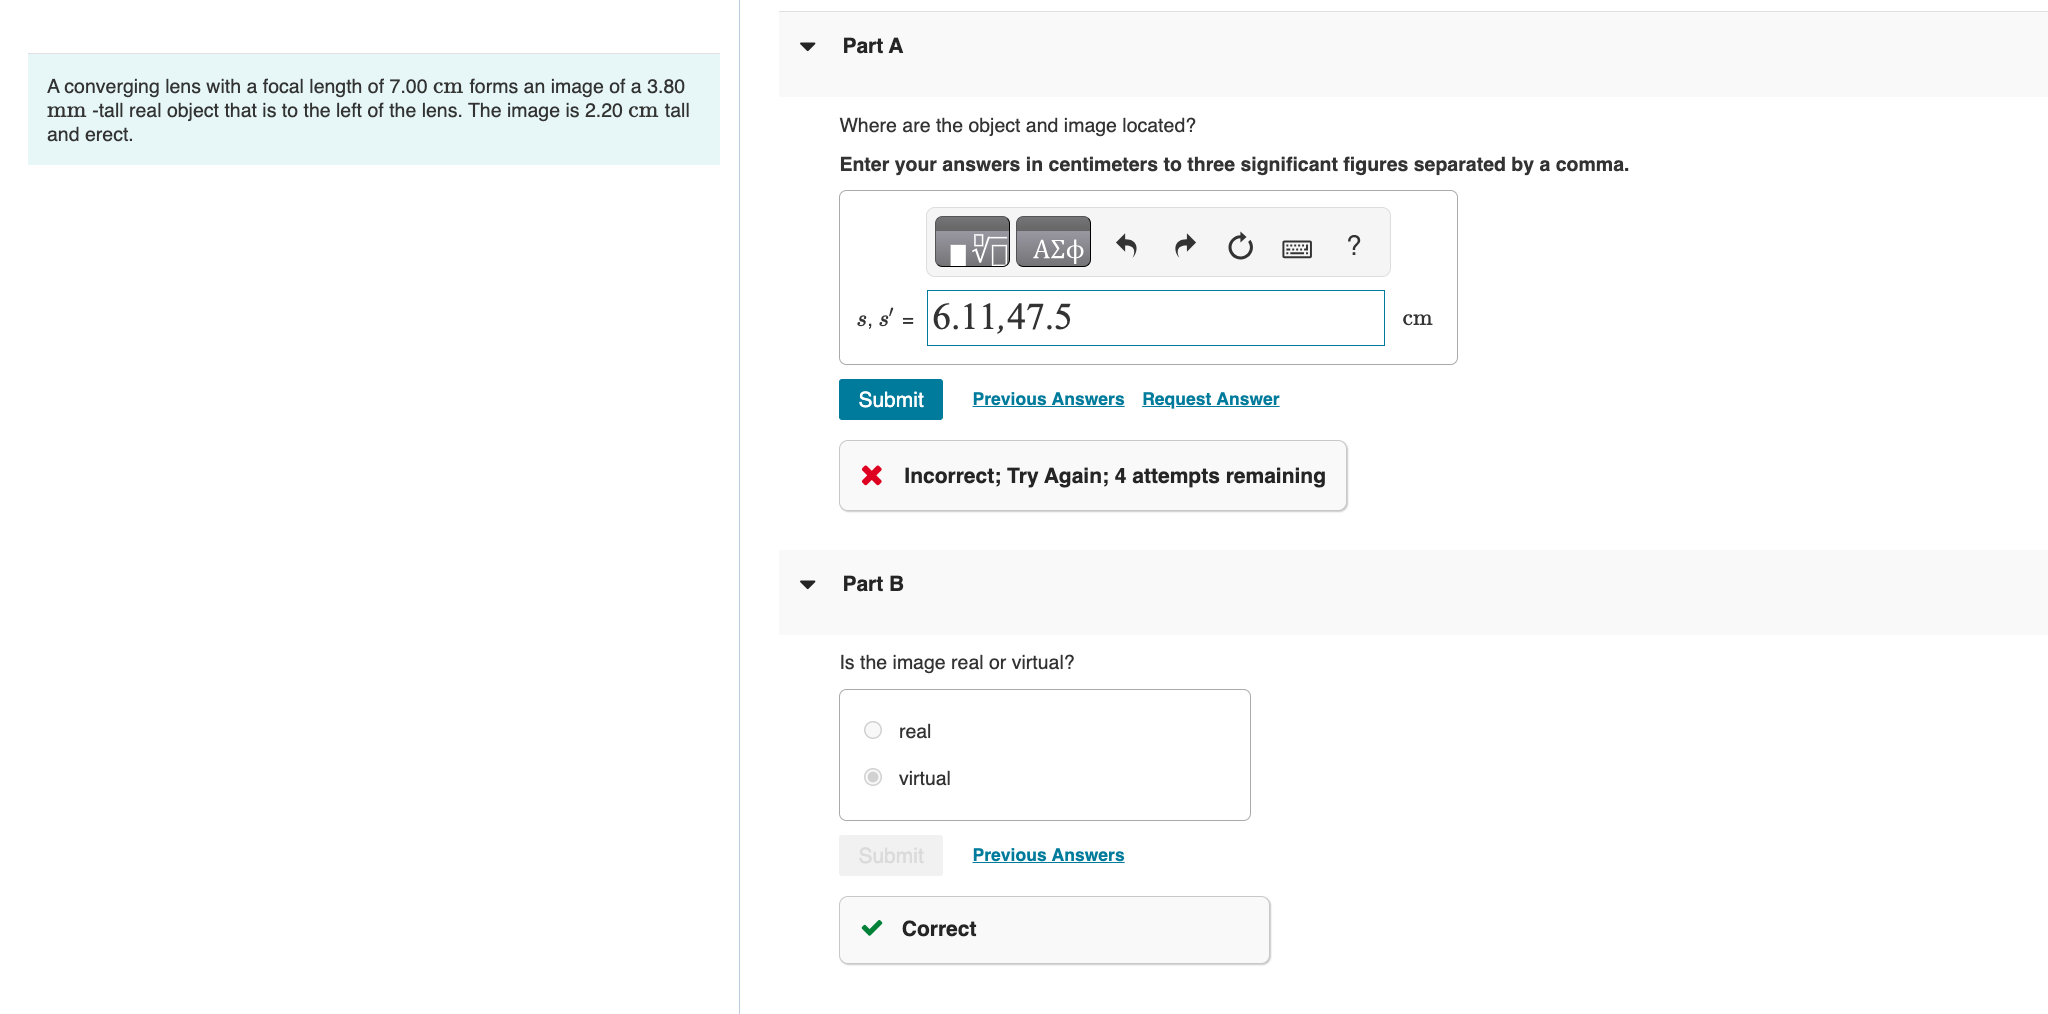Select the 'real' radio option
This screenshot has height=1014, width=2048.
(x=873, y=730)
